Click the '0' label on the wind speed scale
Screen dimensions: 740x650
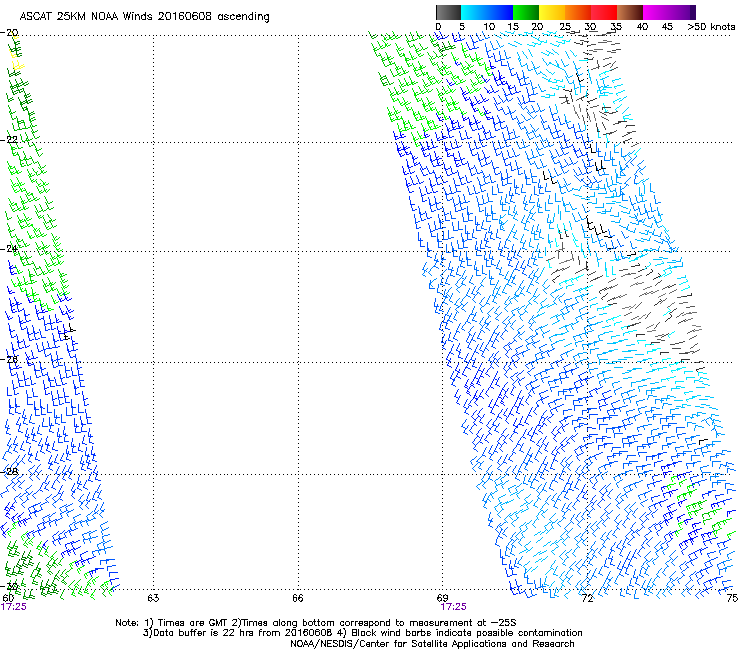coord(438,27)
